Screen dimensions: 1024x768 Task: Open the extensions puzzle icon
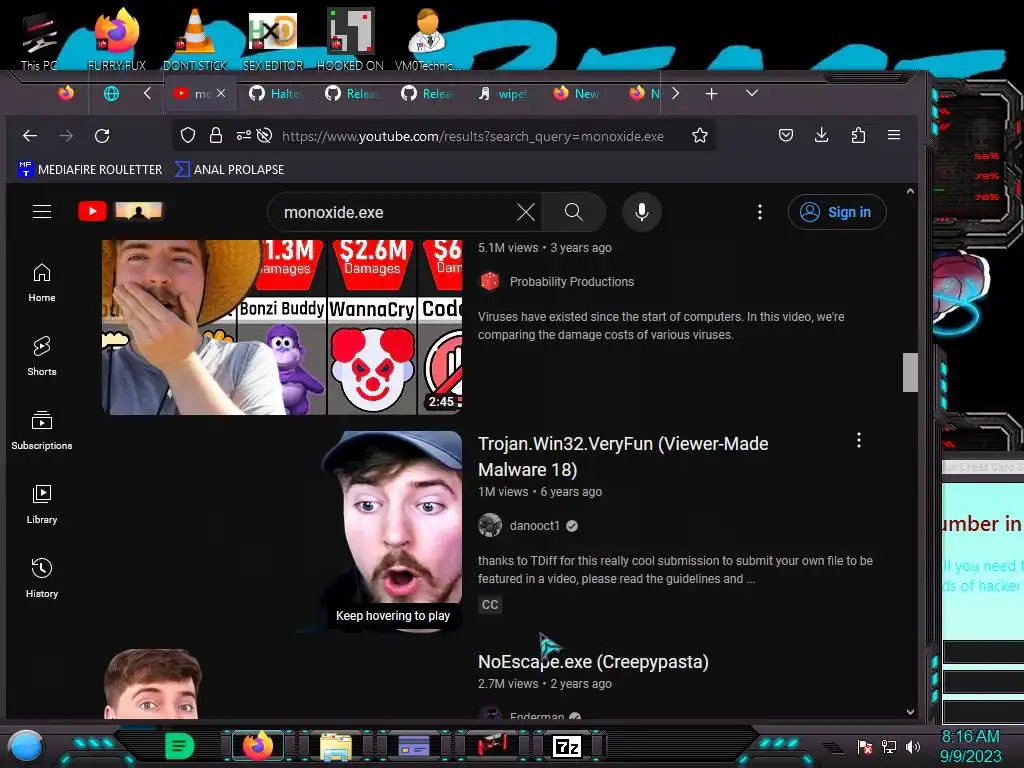tap(858, 135)
